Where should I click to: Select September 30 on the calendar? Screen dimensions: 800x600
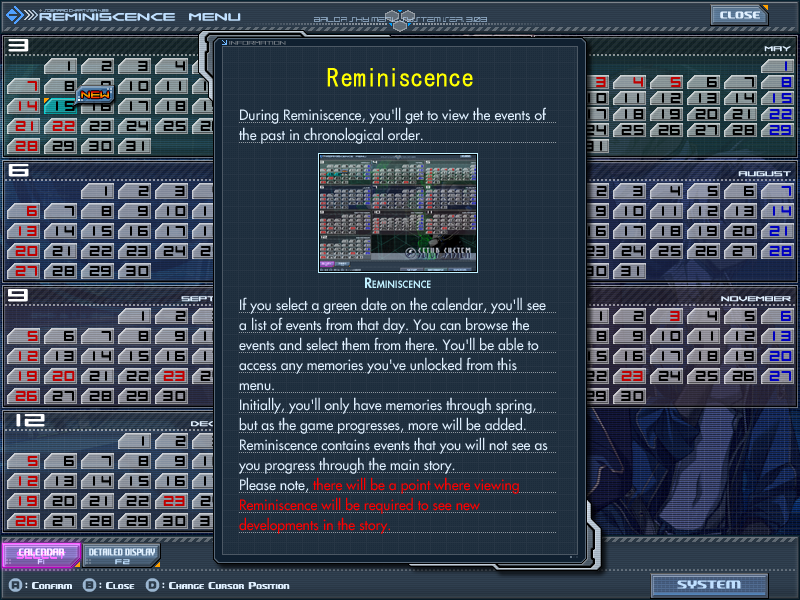tap(172, 395)
